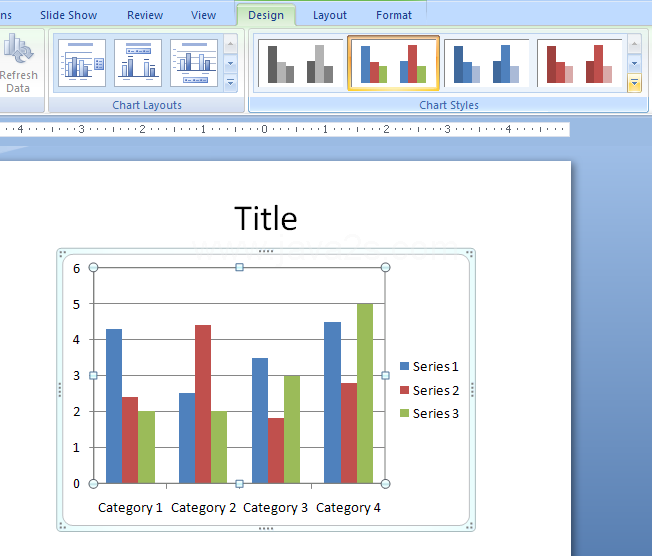Image resolution: width=652 pixels, height=556 pixels.
Task: Select the blue bar in Category 1
Action: (114, 406)
